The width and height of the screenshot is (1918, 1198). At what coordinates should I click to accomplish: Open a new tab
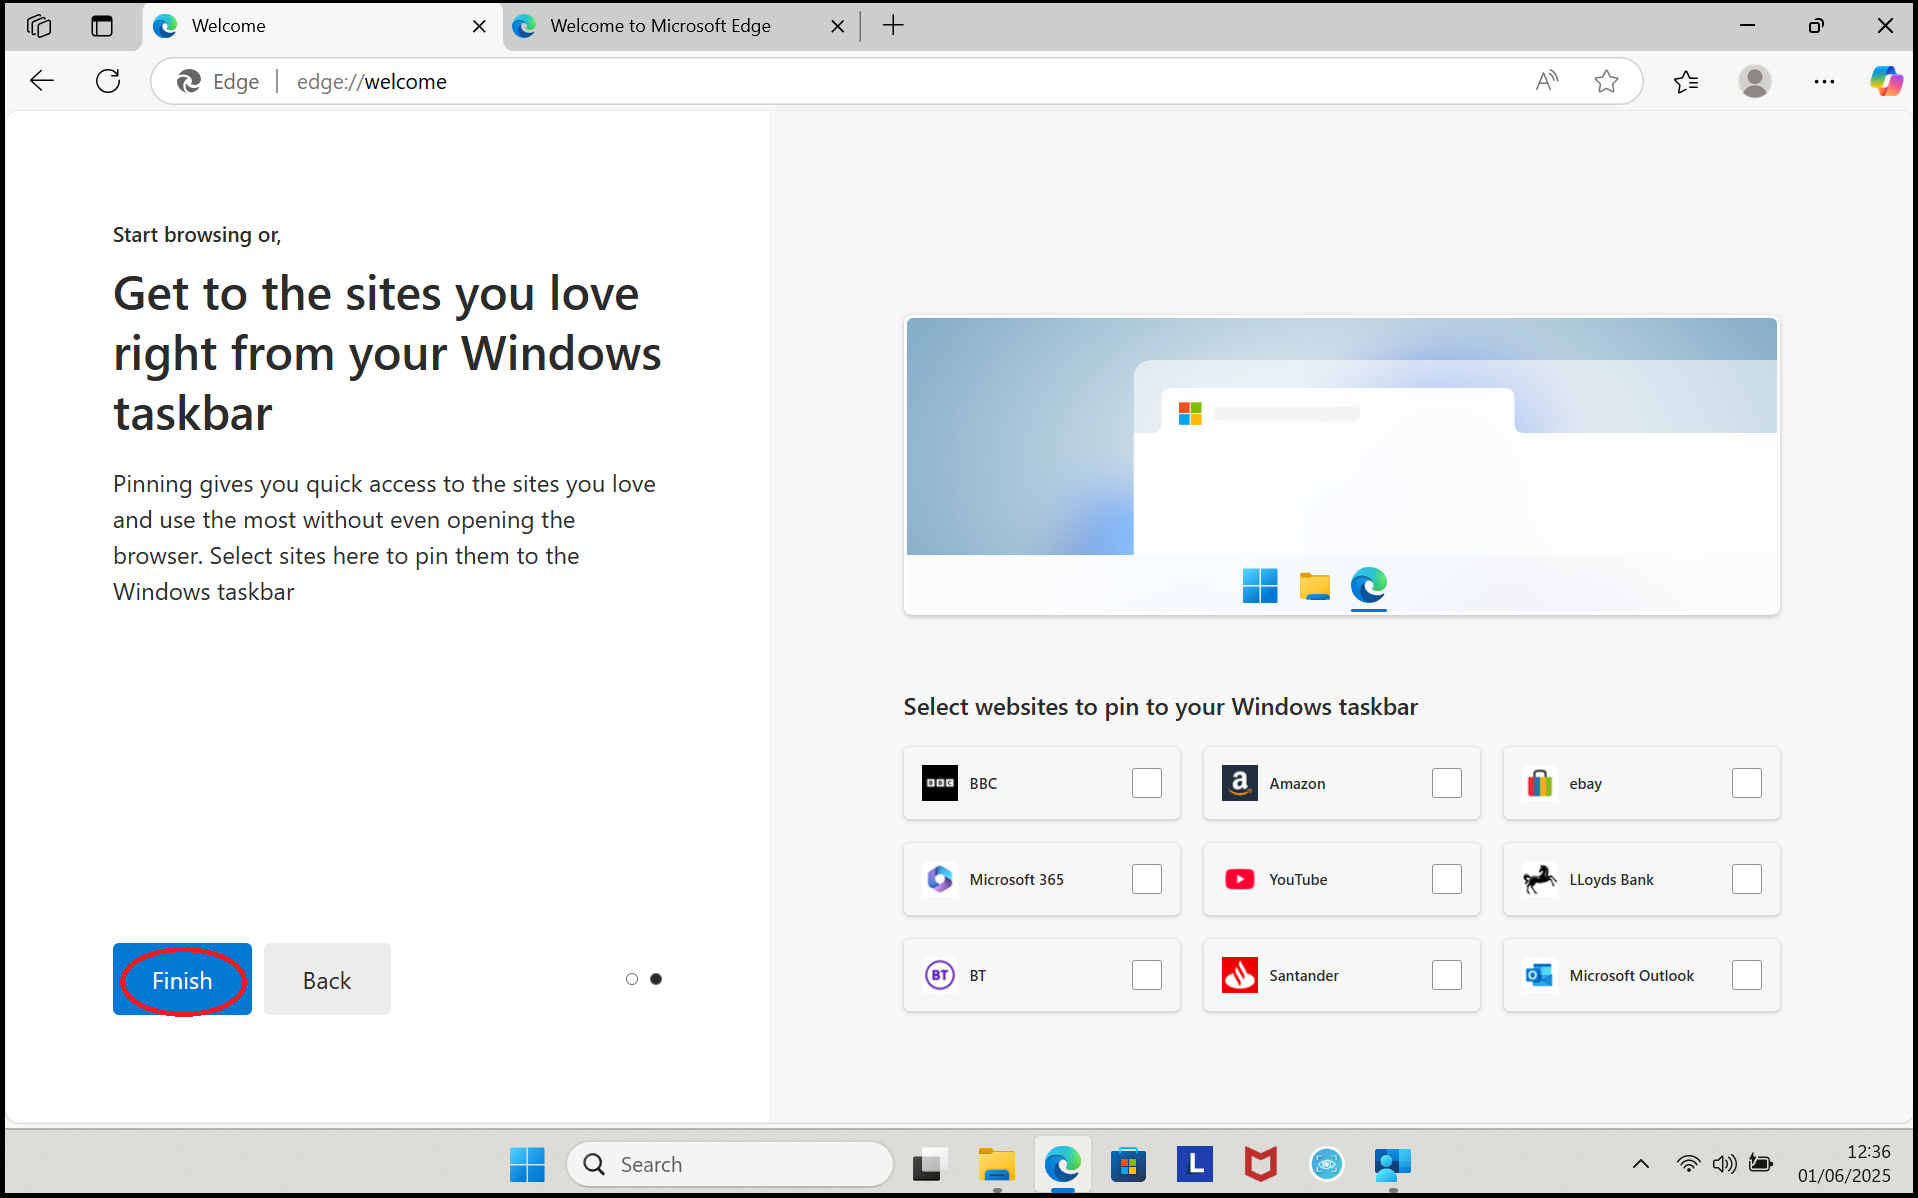click(x=893, y=26)
